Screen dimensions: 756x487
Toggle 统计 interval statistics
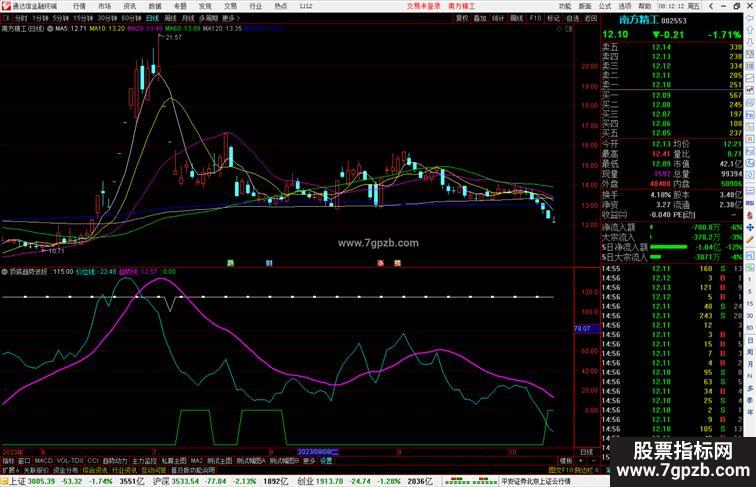click(498, 18)
